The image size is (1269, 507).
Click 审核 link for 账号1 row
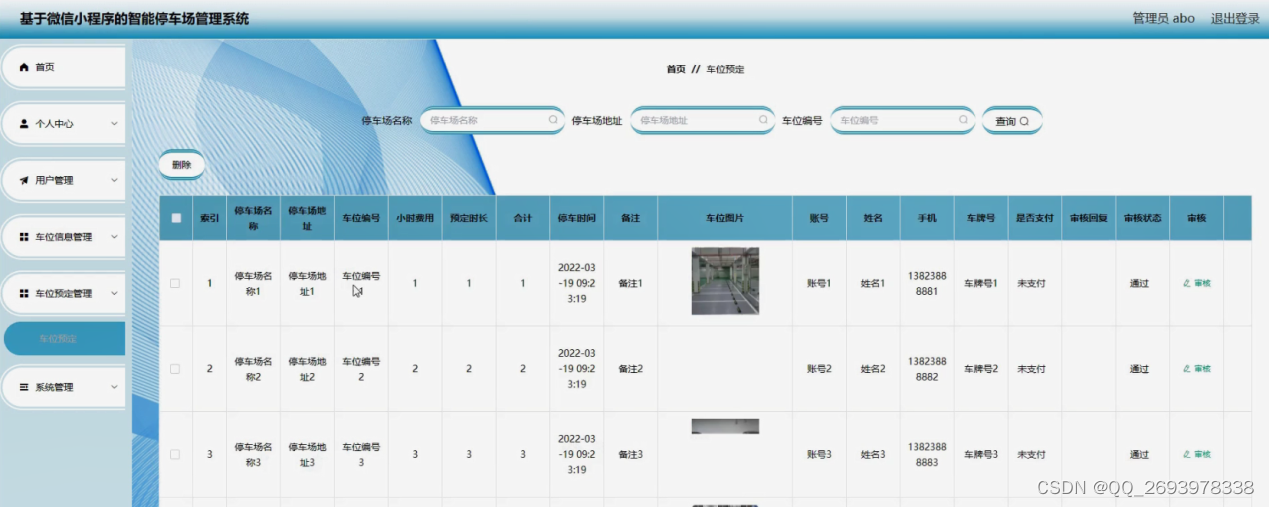click(x=1196, y=283)
